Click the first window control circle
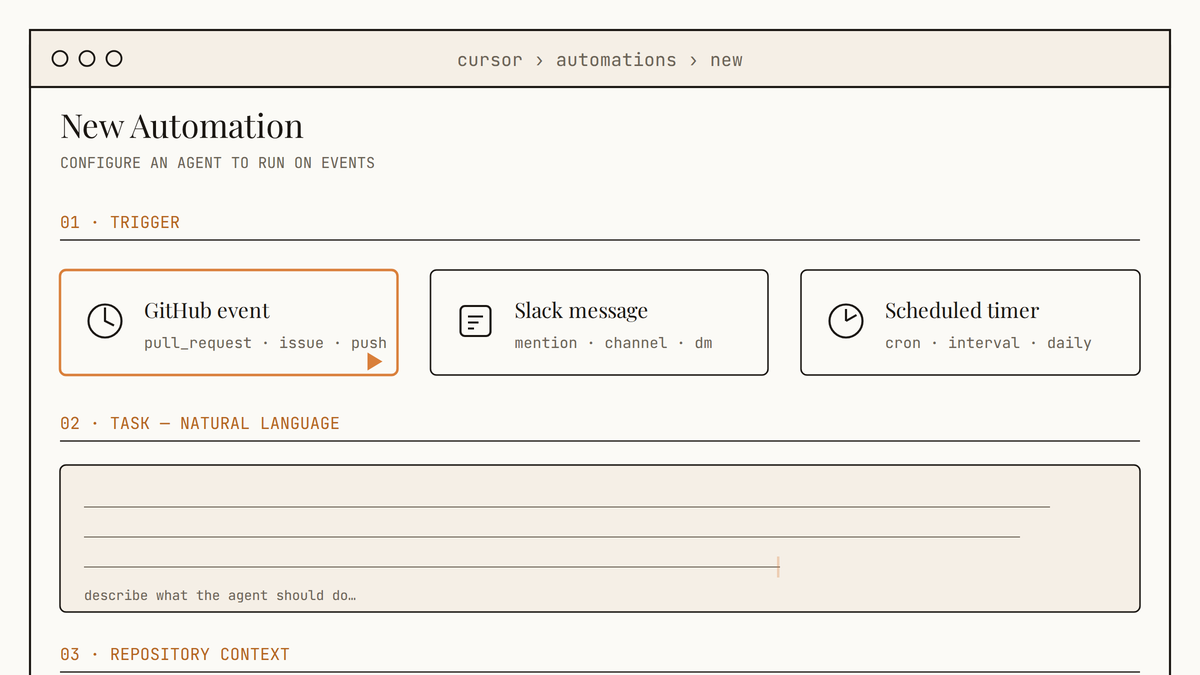 click(x=60, y=59)
